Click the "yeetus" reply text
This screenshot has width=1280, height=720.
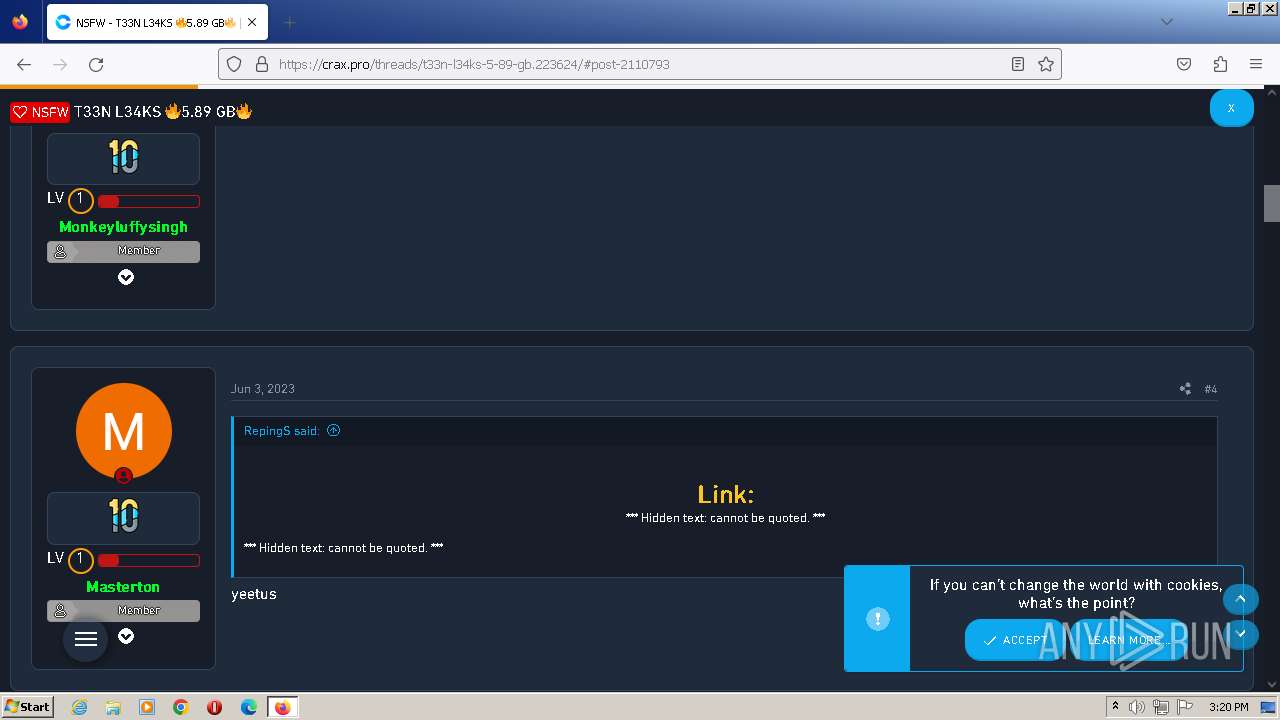click(254, 594)
